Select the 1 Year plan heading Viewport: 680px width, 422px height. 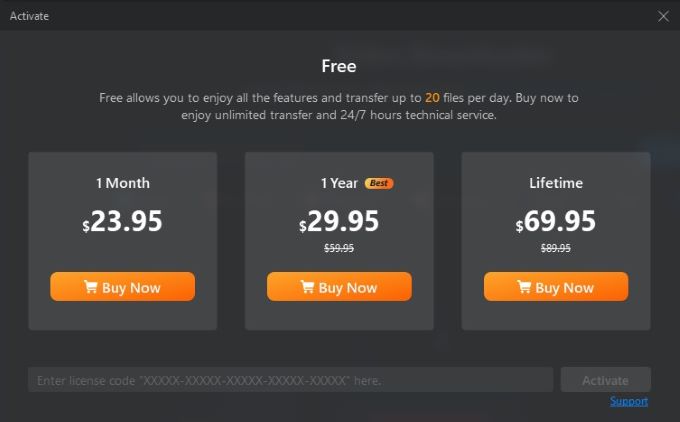pyautogui.click(x=338, y=183)
